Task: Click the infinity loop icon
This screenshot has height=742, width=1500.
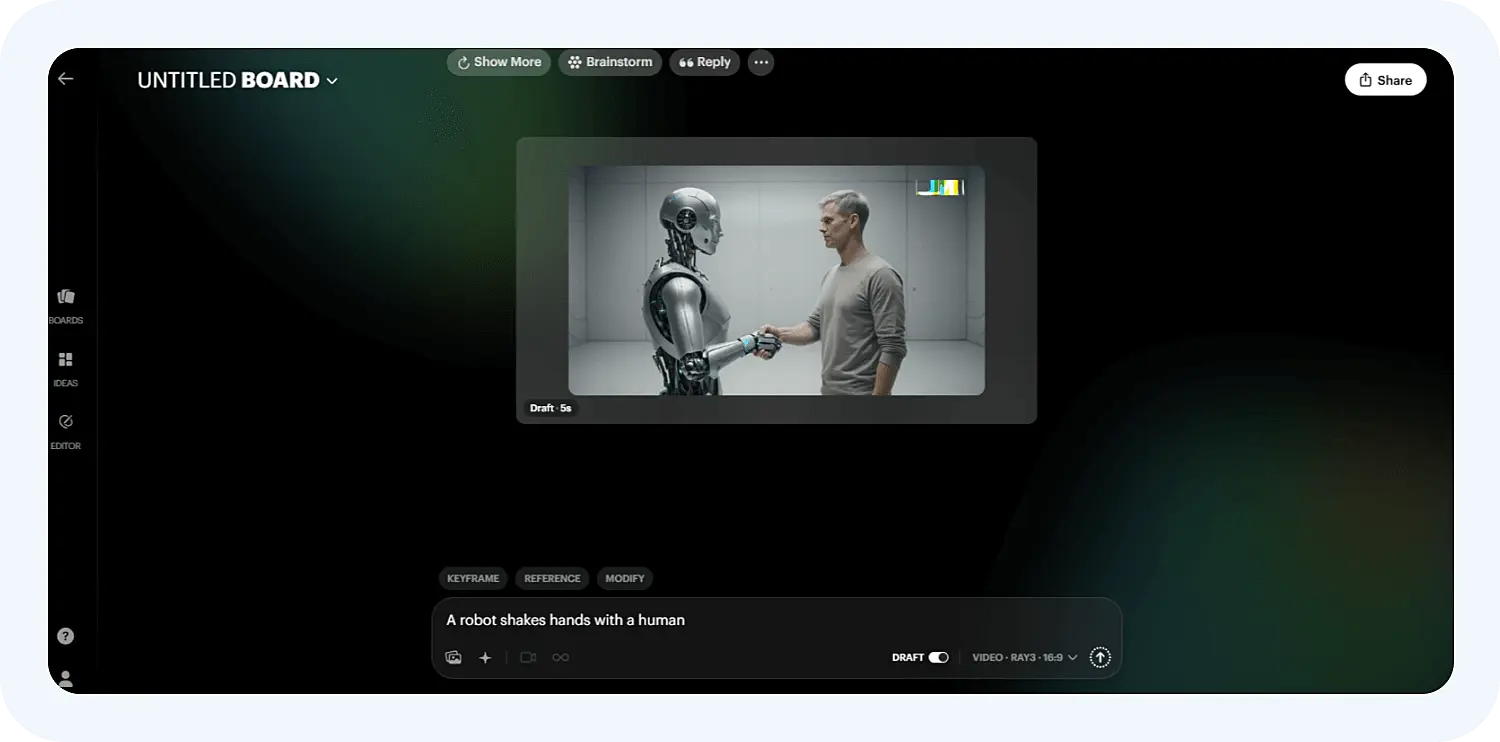Action: click(561, 658)
